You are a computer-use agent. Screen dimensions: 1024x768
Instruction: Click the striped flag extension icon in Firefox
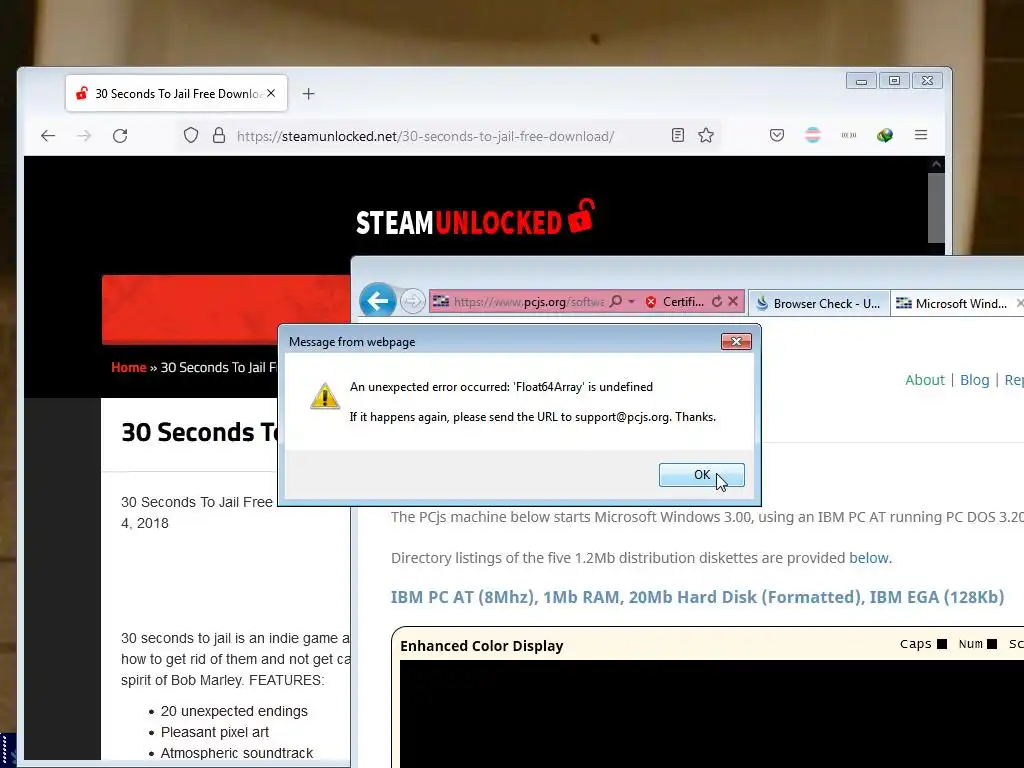coord(812,135)
